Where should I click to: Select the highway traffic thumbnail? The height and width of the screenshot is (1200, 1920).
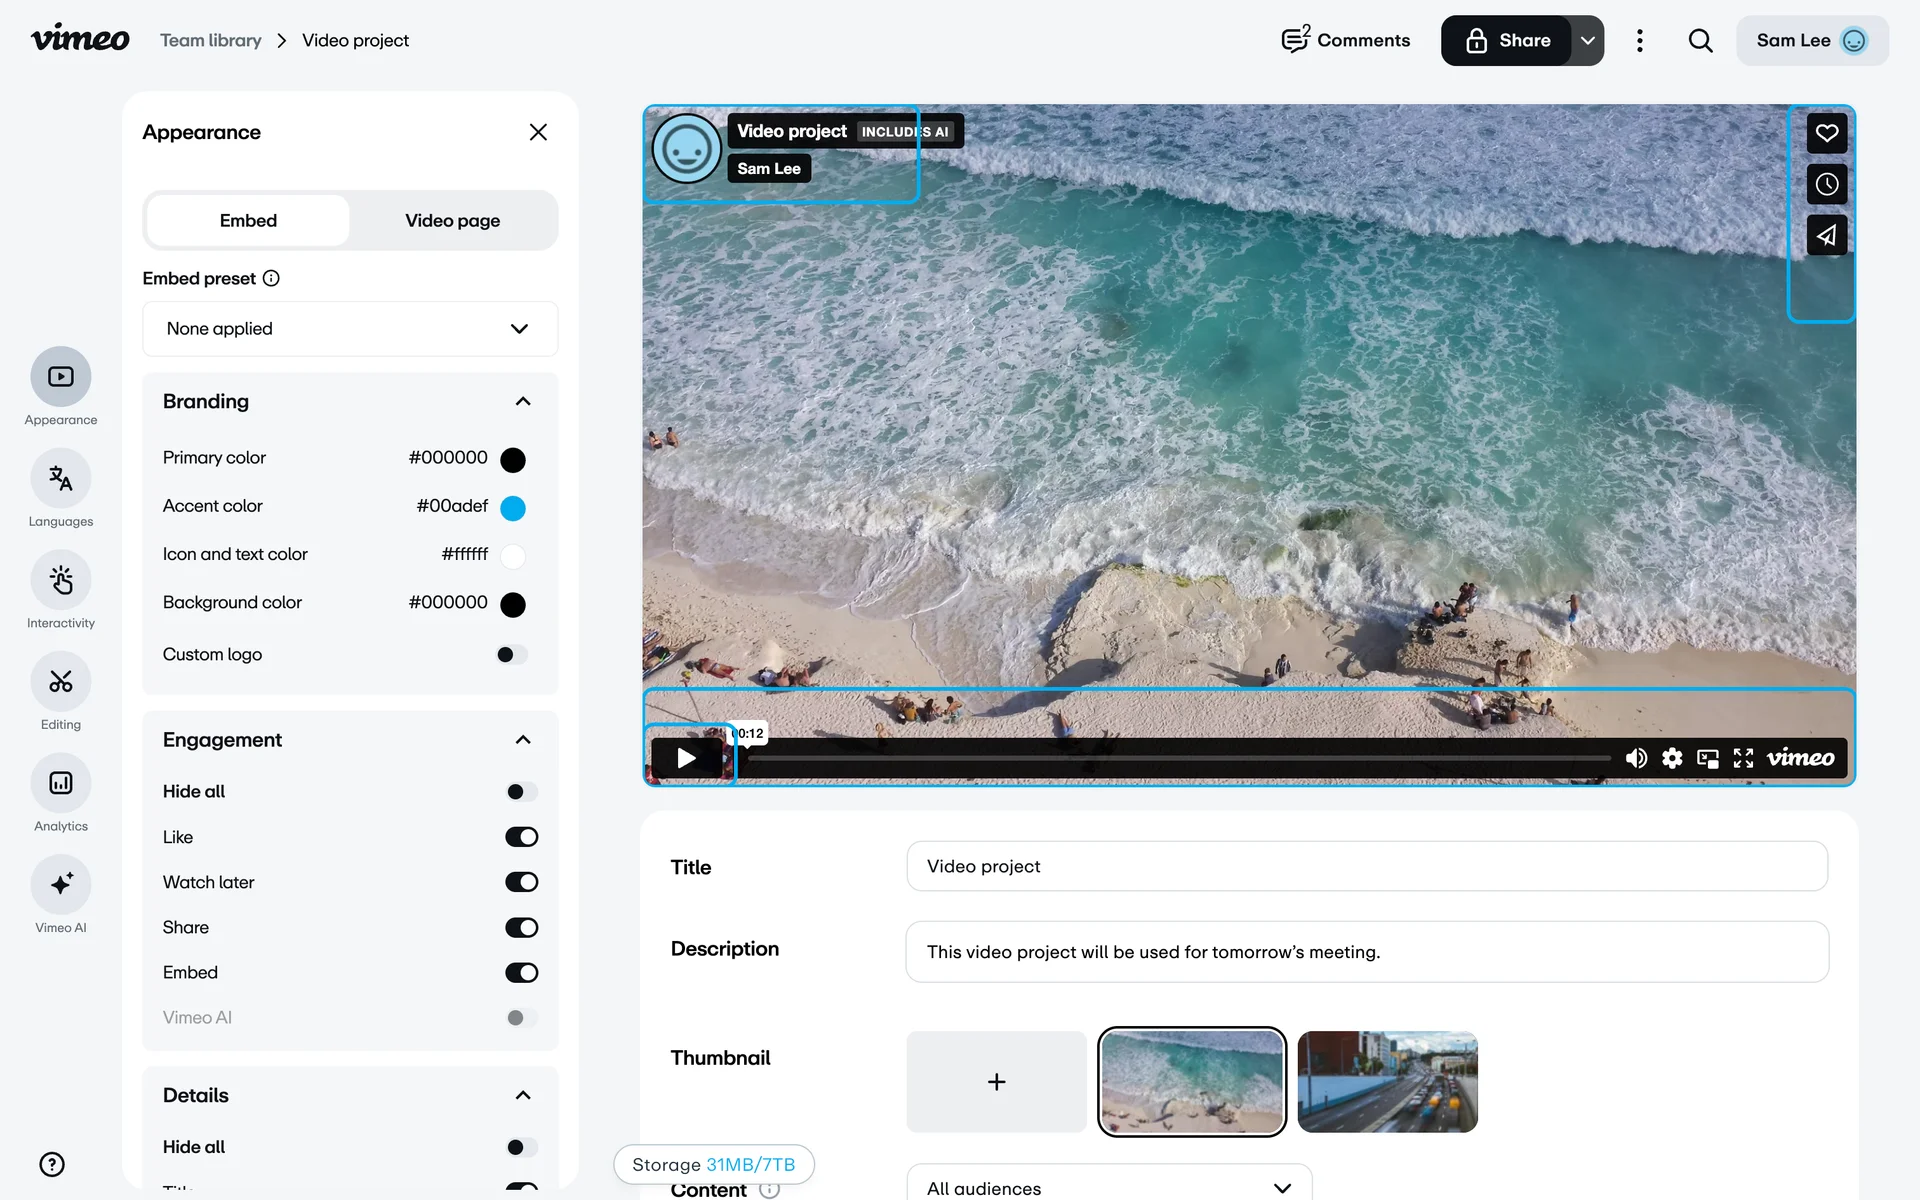pos(1387,1082)
